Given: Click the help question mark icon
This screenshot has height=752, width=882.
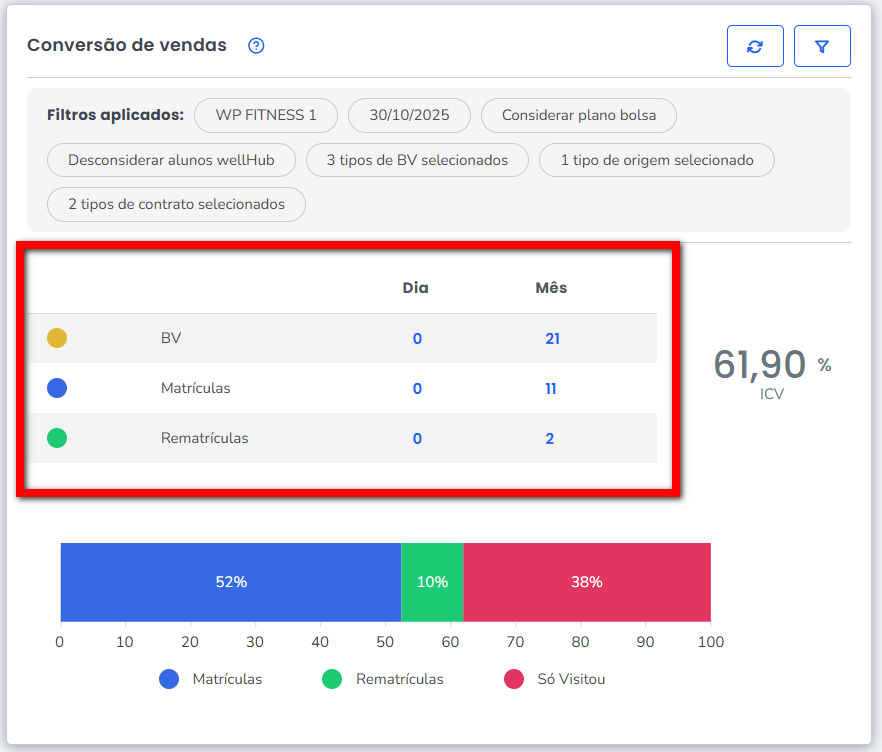Looking at the screenshot, I should [x=256, y=46].
